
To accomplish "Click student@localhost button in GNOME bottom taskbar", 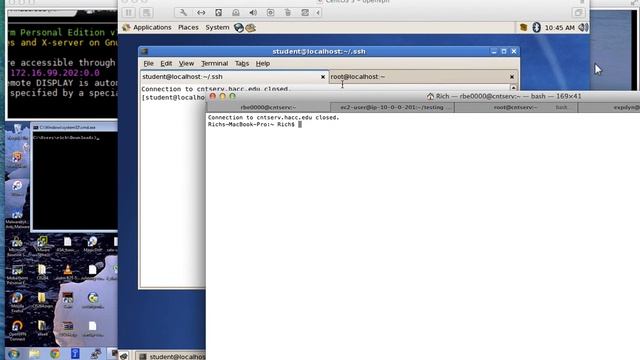I will [x=171, y=356].
